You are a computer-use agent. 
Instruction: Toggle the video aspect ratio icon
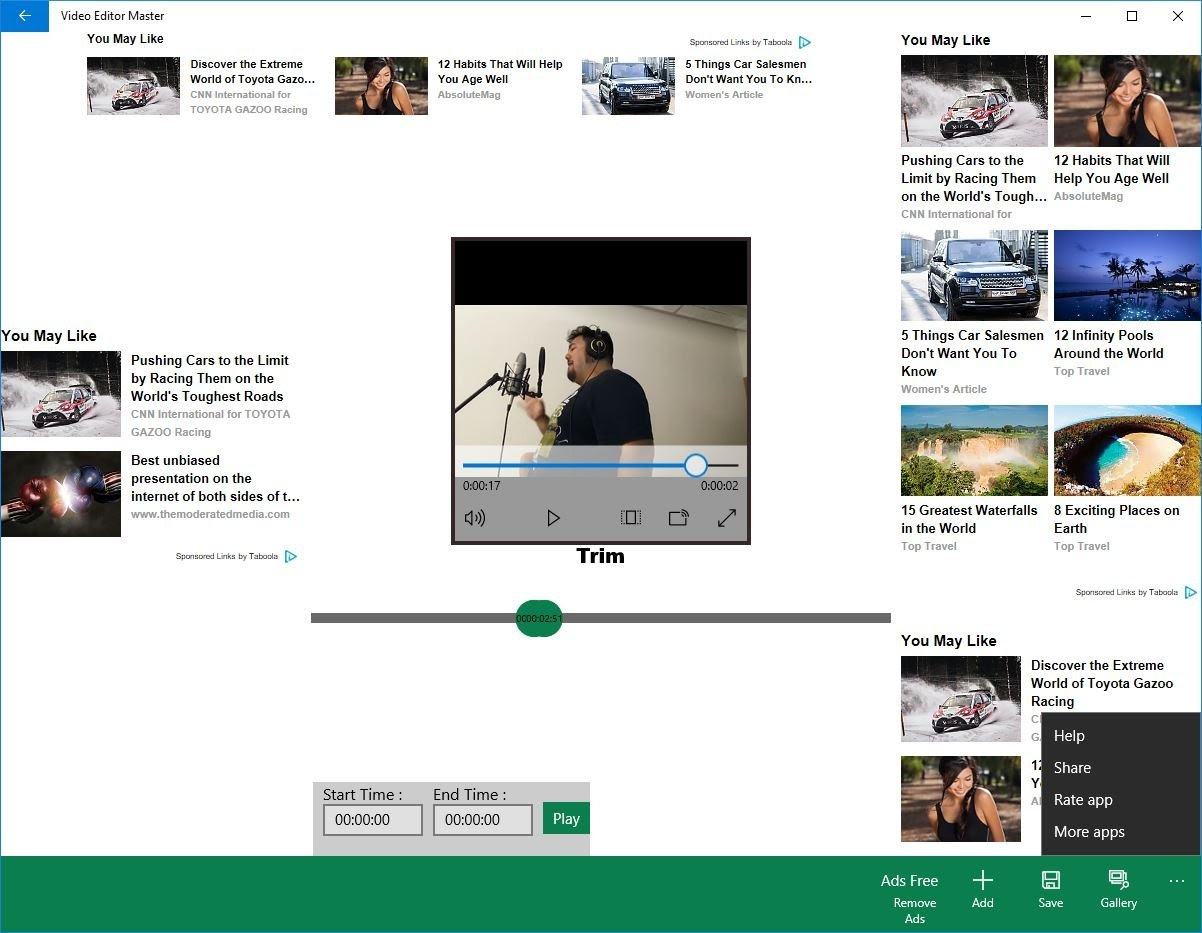click(x=630, y=518)
